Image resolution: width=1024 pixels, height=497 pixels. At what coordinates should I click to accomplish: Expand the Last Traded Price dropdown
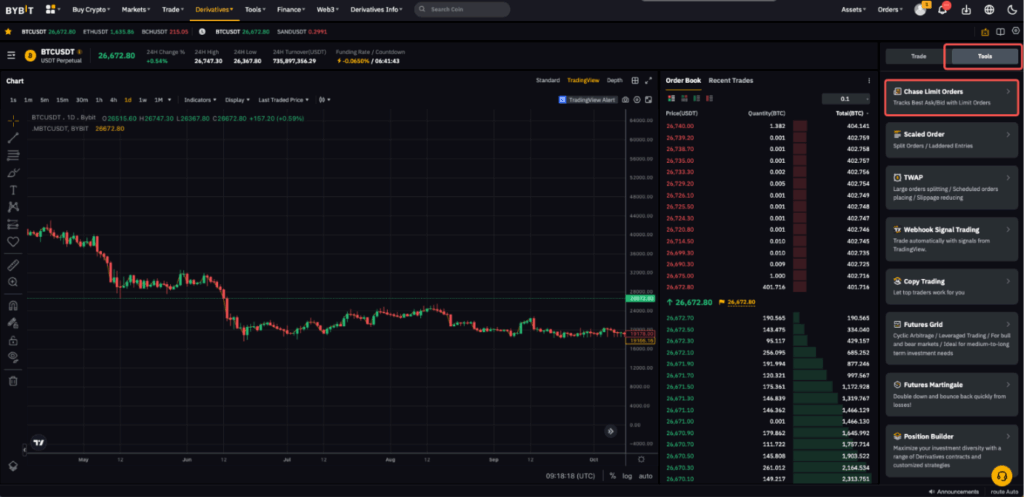point(283,100)
